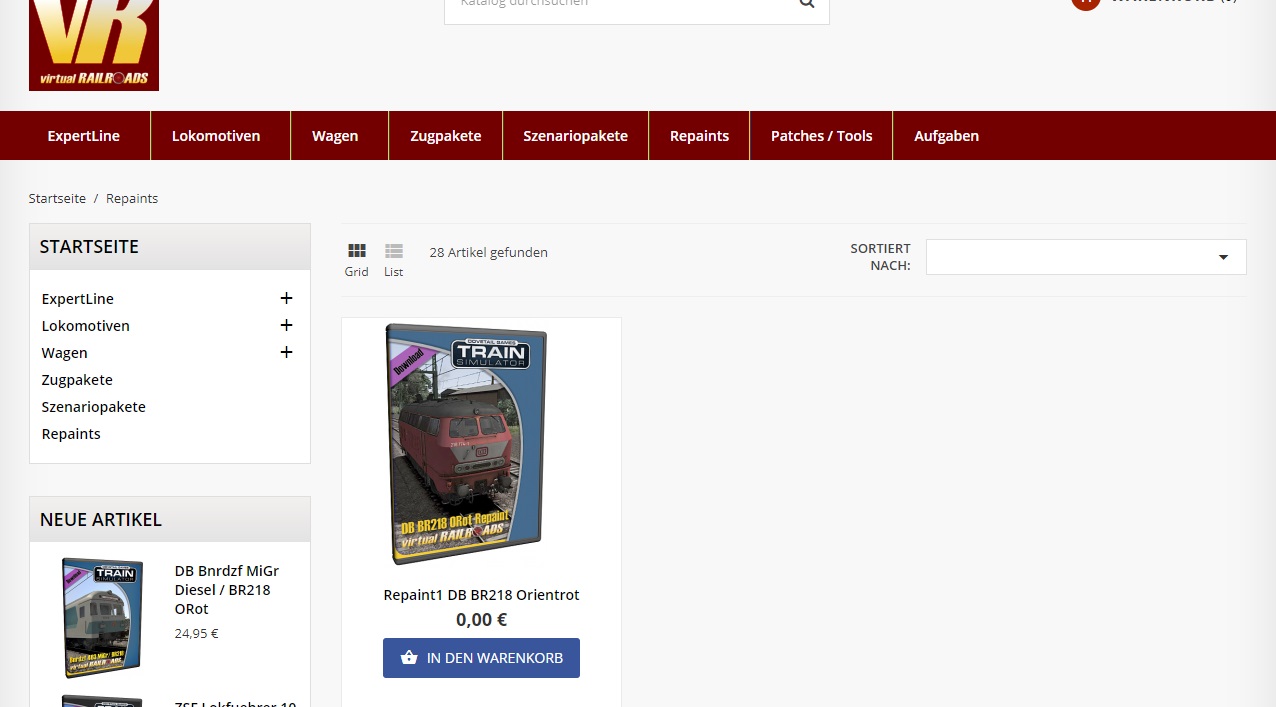Image resolution: width=1276 pixels, height=707 pixels.
Task: Click the 28 Artikel gefunden text
Action: coord(489,253)
